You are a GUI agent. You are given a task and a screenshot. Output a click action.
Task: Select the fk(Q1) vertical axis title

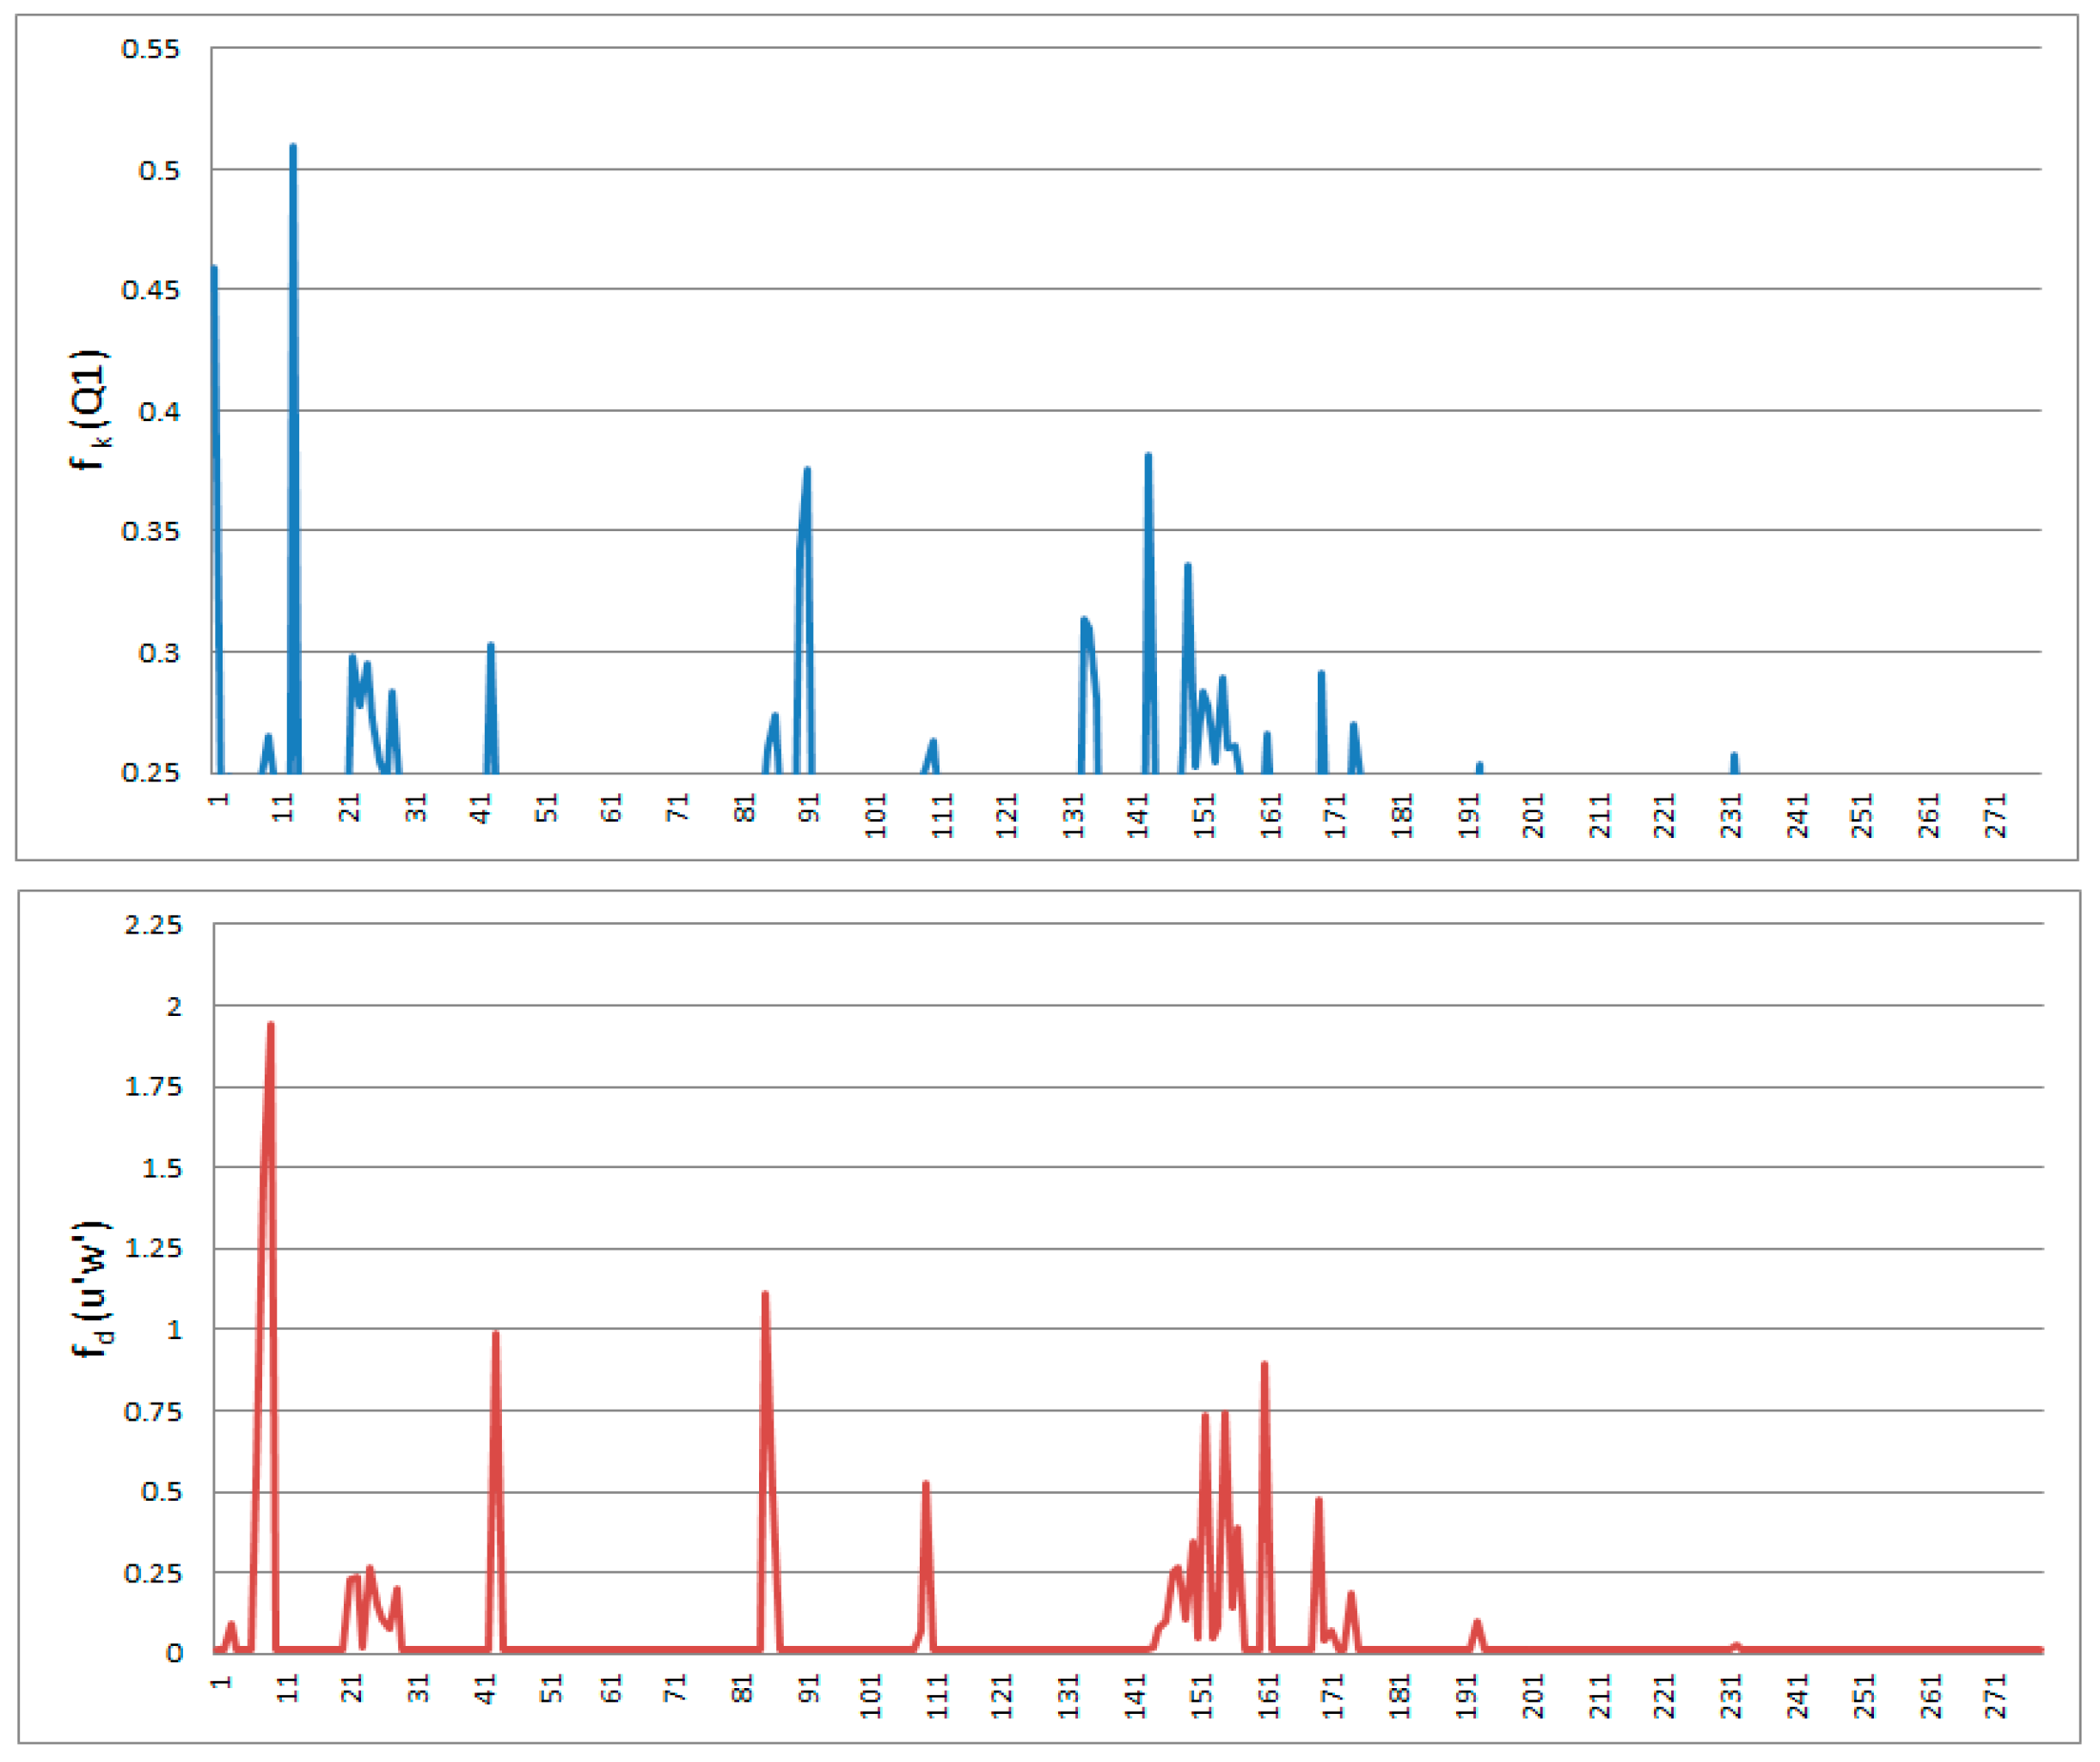point(90,410)
